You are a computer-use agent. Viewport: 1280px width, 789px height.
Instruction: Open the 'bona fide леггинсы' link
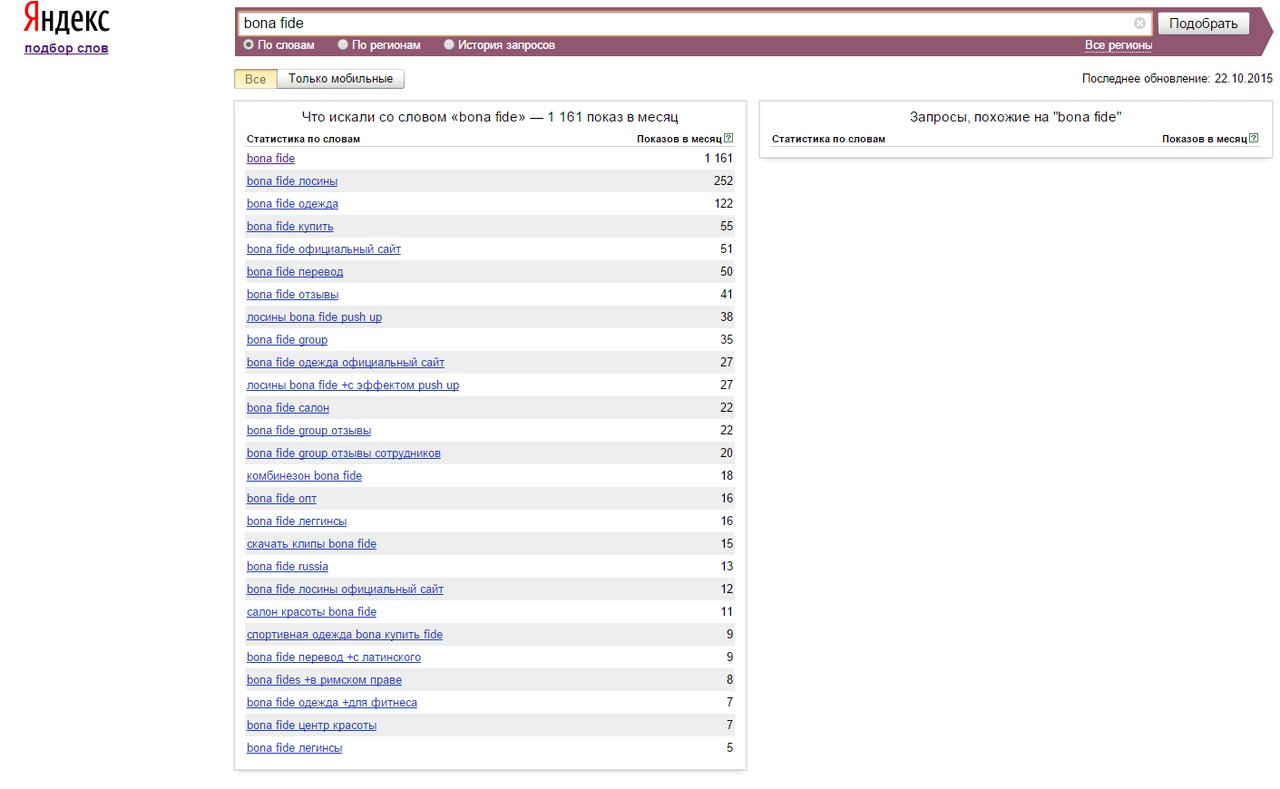tap(297, 521)
